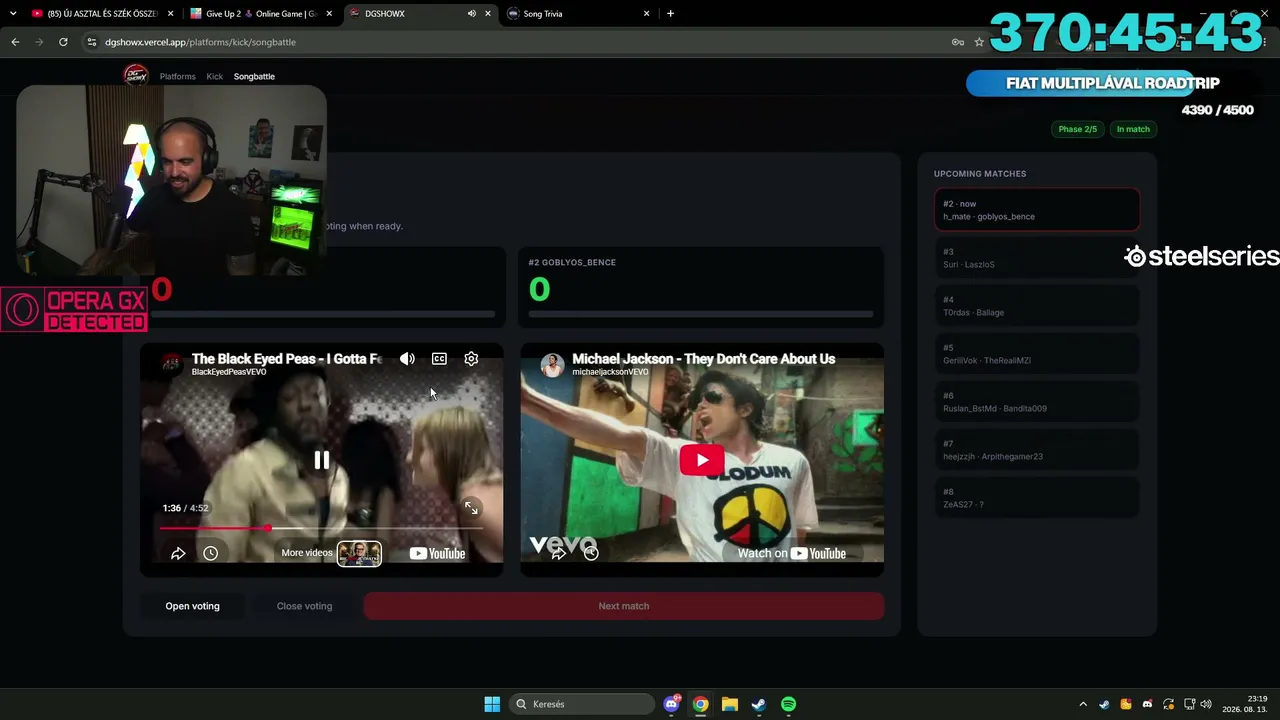Image resolution: width=1280 pixels, height=720 pixels.
Task: Click Watch on YouTube for Michael Jackson video
Action: pos(792,553)
